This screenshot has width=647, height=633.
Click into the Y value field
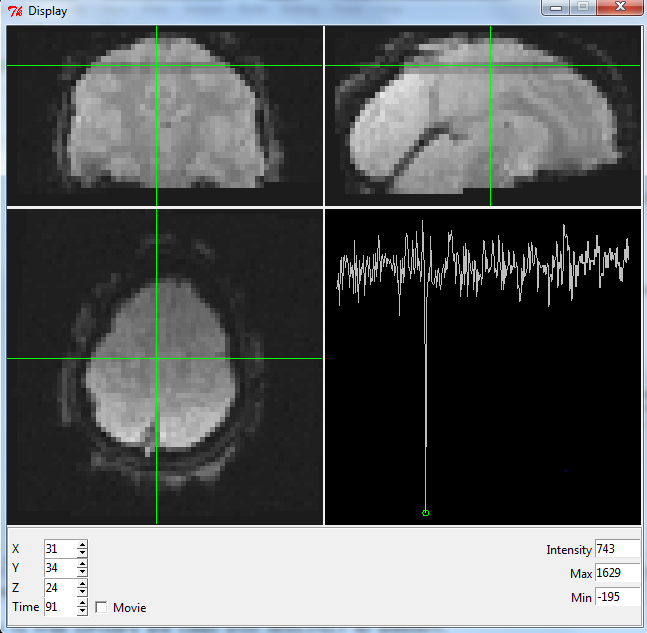click(61, 568)
